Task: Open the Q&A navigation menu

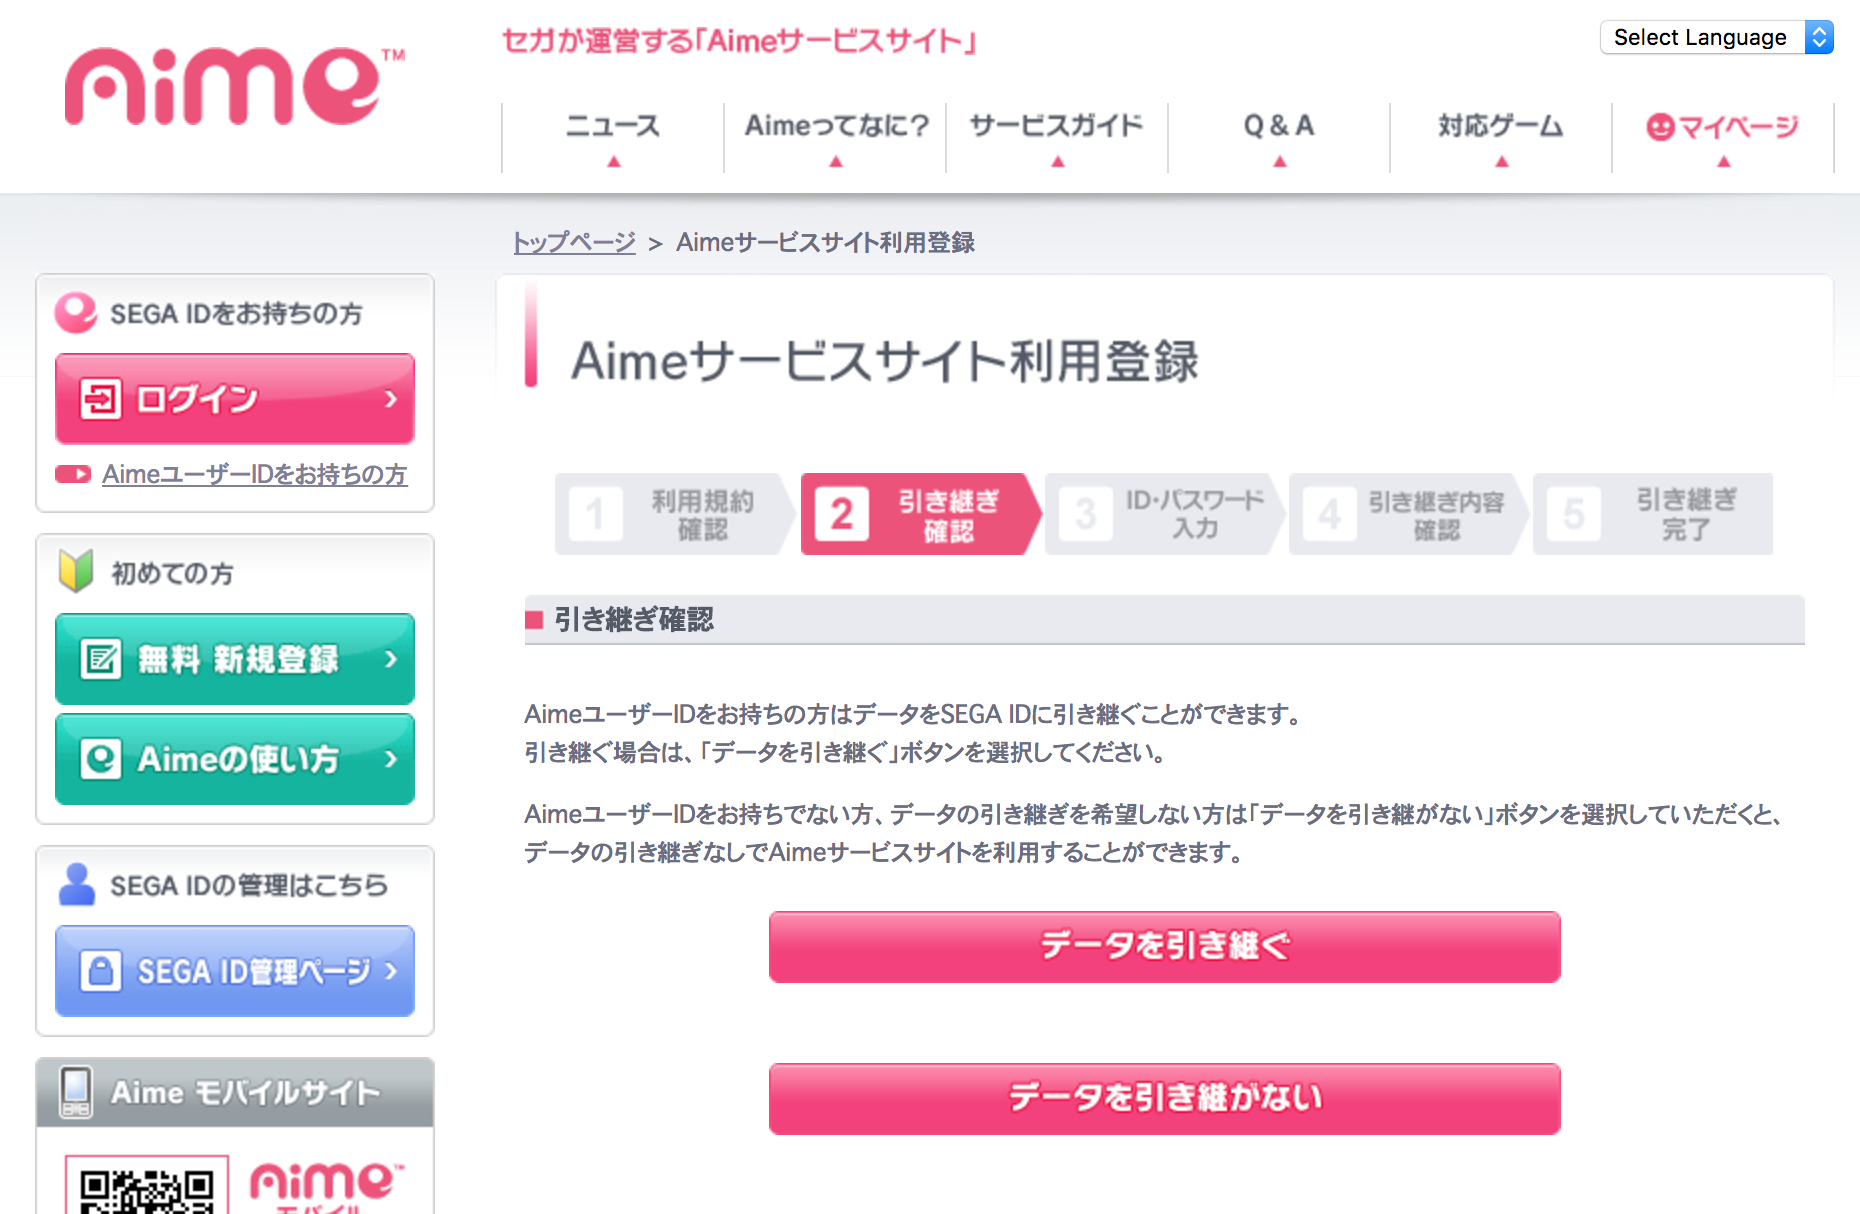Action: pos(1279,136)
